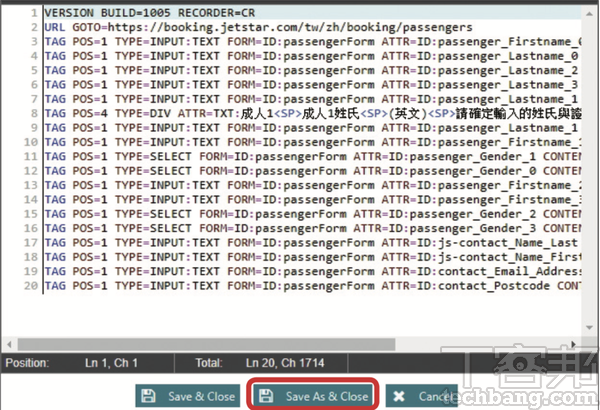
Task: Click line 5 passenger_Lastname_2 entry
Action: pos(311,70)
